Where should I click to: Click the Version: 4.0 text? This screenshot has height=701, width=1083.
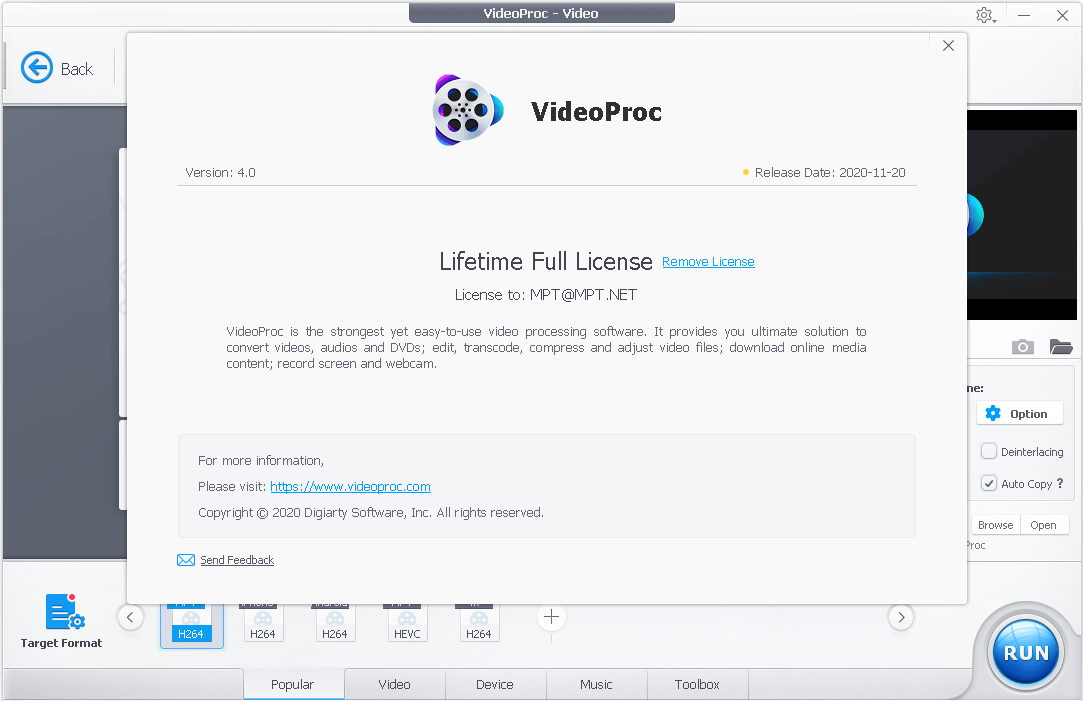(220, 173)
